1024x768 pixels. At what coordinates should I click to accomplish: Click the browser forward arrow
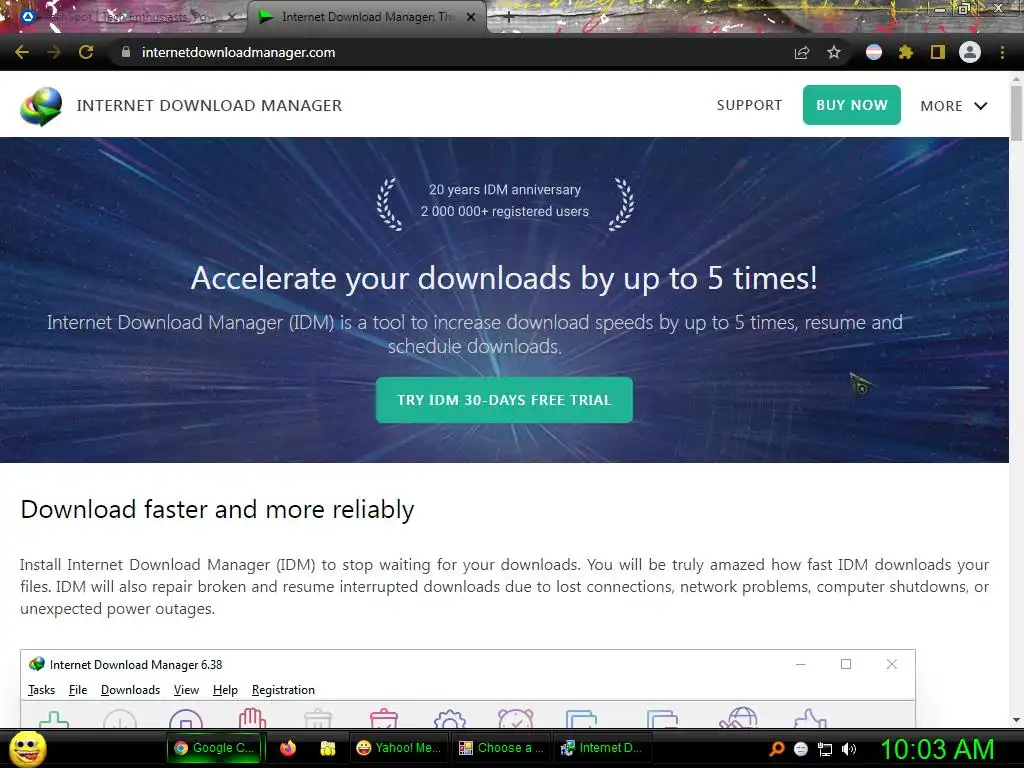(54, 52)
